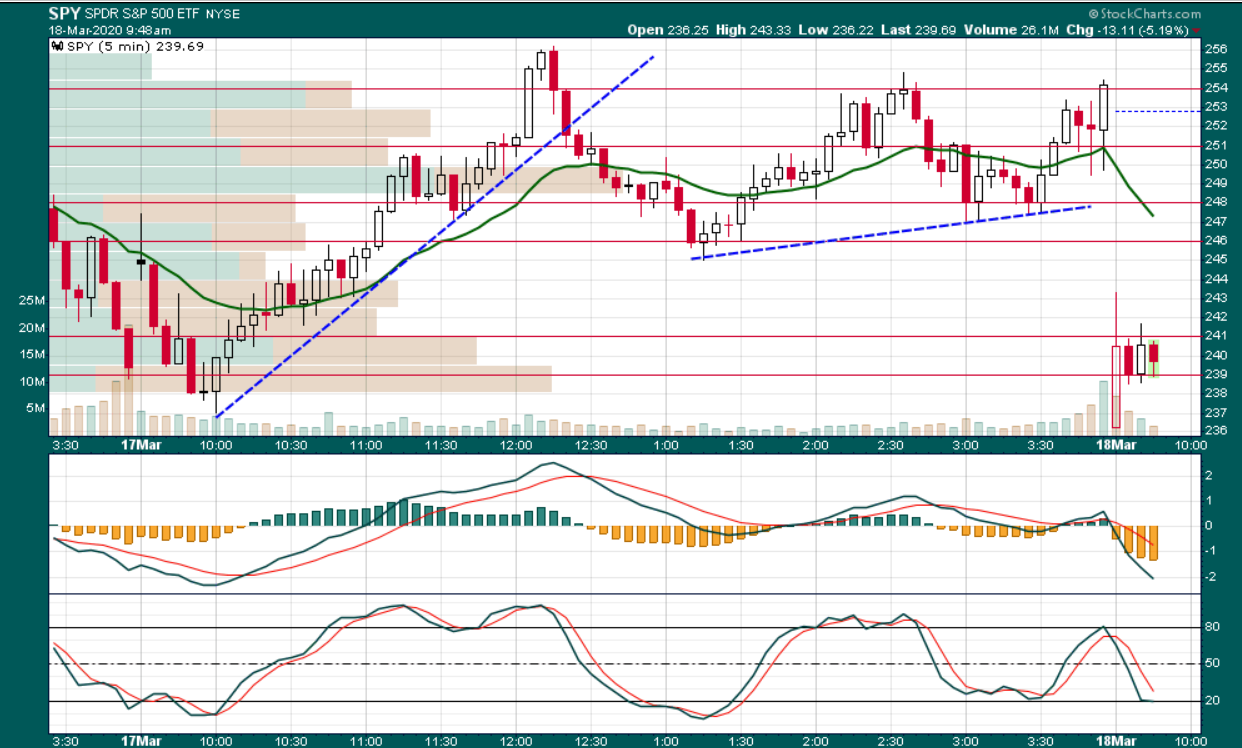Click the 15M volume scale label
This screenshot has height=748, width=1242.
pyautogui.click(x=32, y=355)
